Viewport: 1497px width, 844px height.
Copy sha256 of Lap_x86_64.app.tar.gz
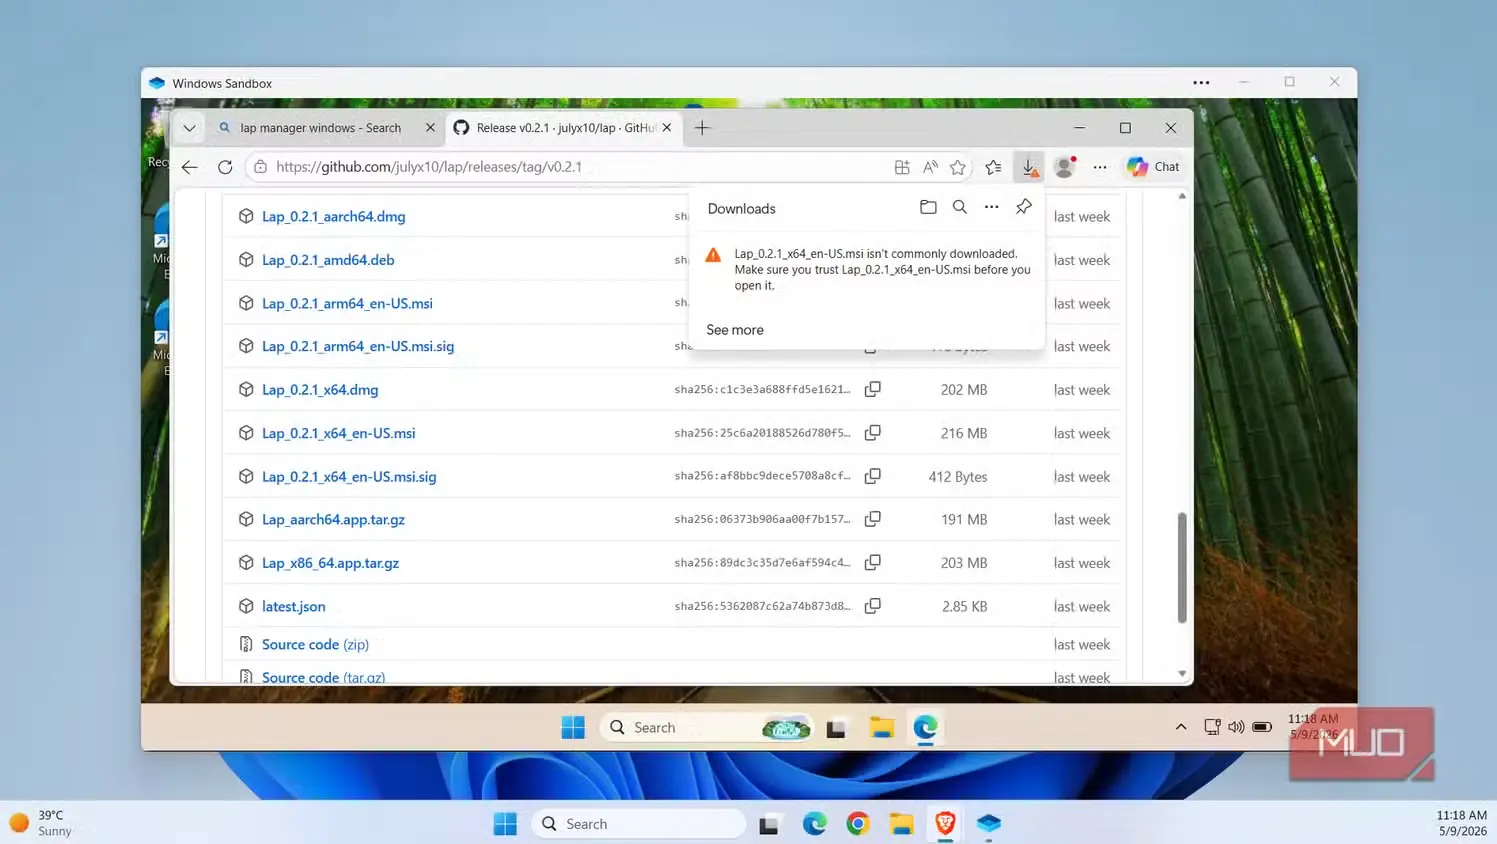pyautogui.click(x=873, y=562)
